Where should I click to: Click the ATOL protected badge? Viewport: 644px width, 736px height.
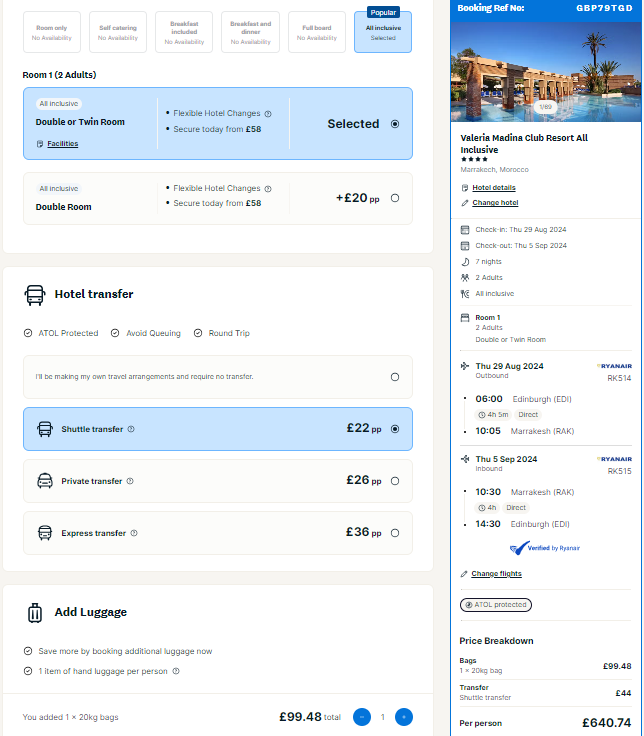pyautogui.click(x=496, y=605)
